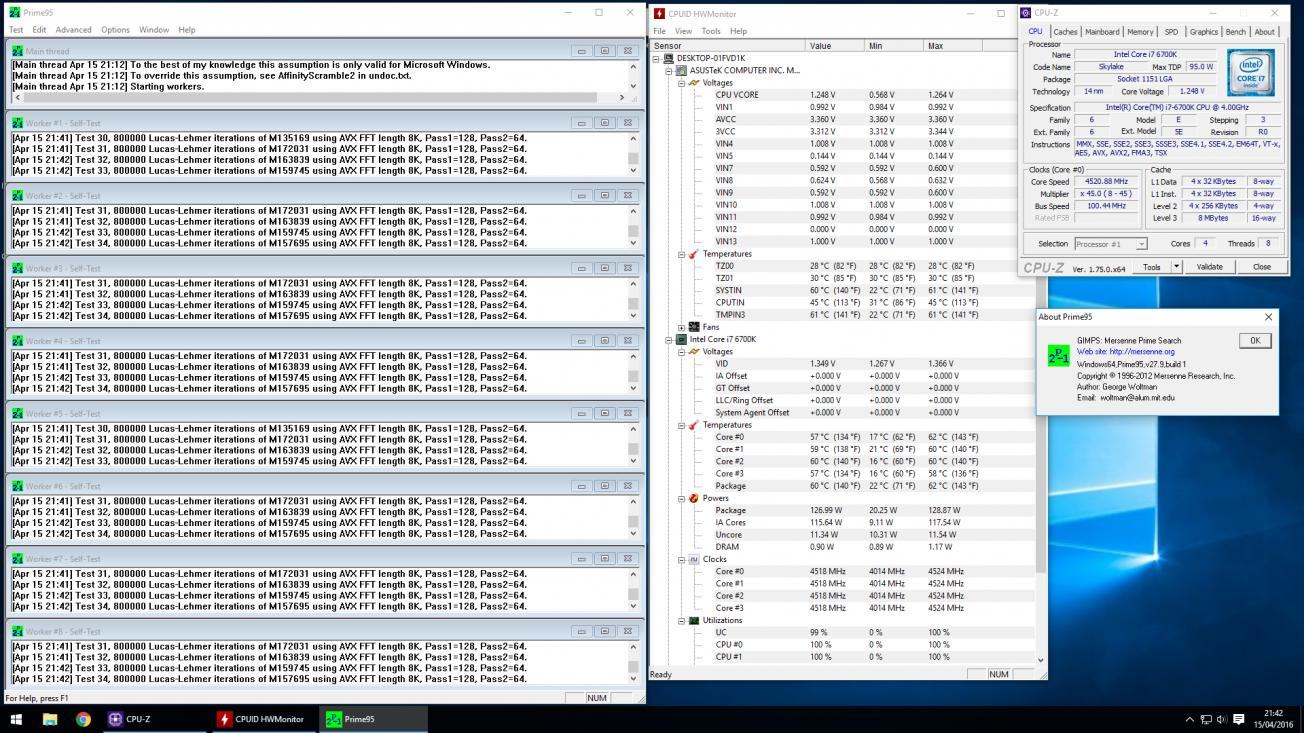Click the Worker #1 Self-Test window icon
The image size is (1304, 733).
17,123
